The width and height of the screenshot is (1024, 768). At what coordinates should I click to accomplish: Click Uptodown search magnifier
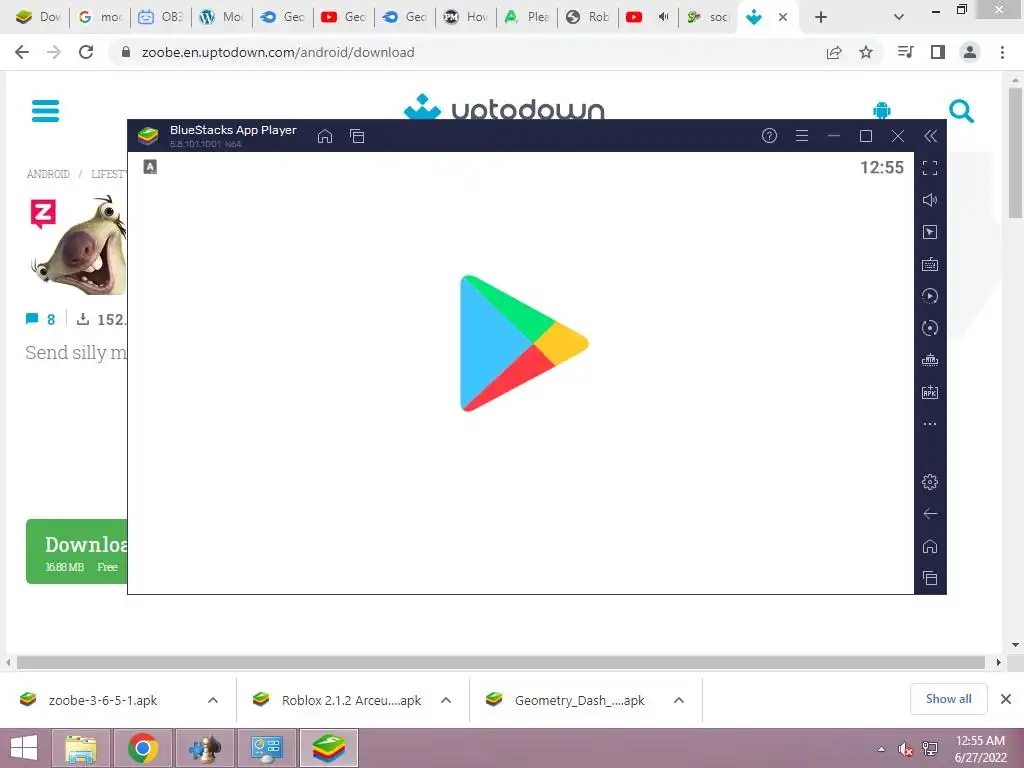click(x=961, y=111)
